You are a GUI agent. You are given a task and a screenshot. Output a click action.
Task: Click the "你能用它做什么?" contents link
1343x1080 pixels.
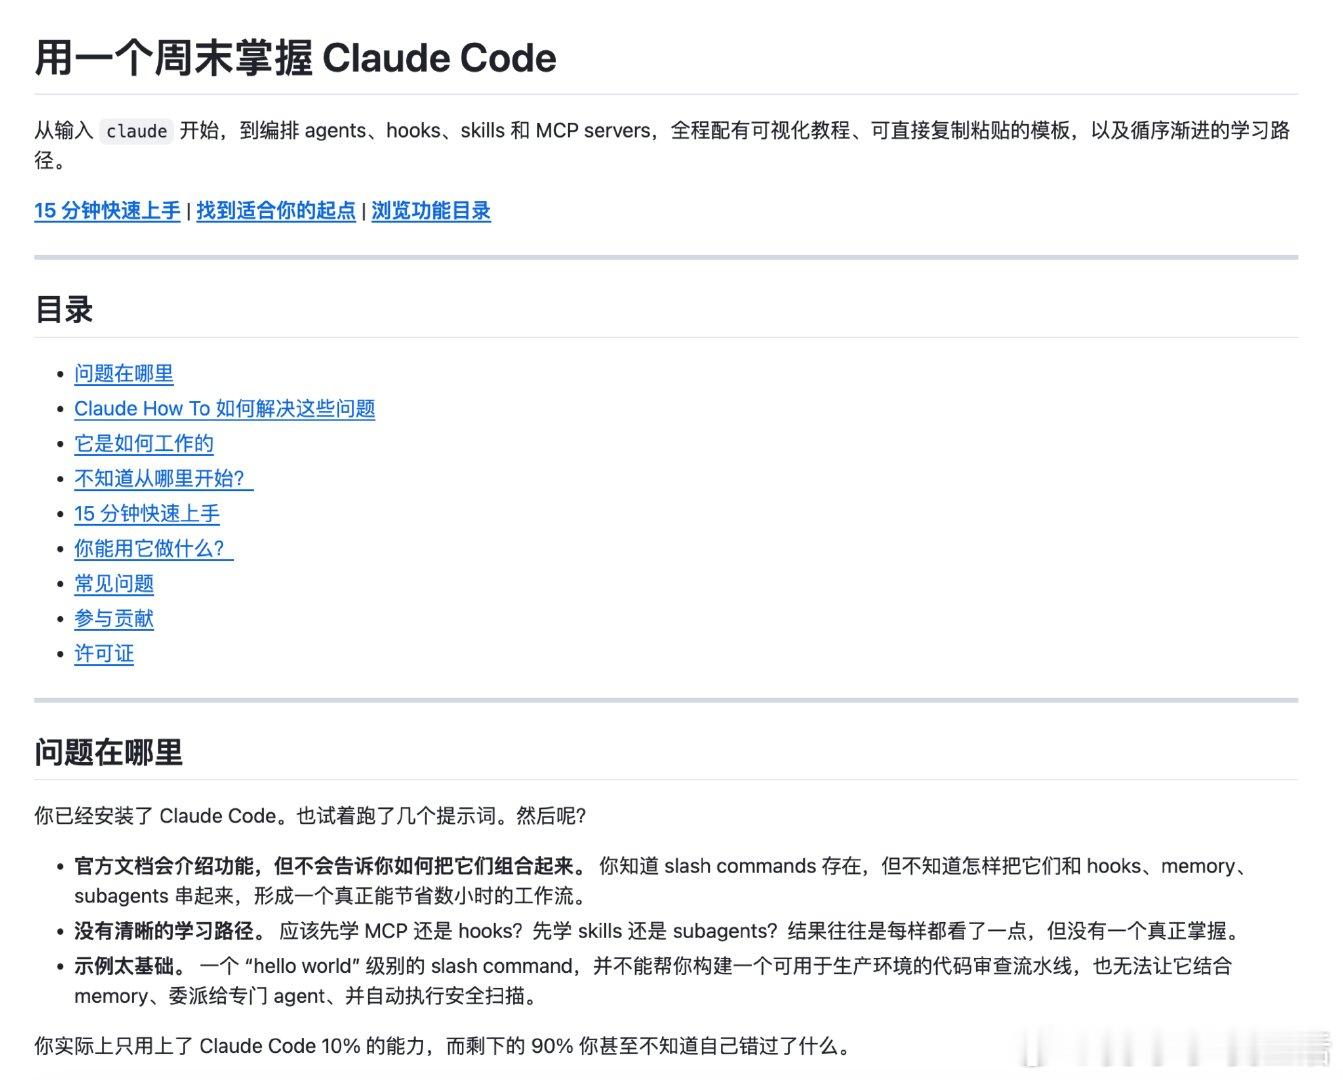tap(150, 548)
